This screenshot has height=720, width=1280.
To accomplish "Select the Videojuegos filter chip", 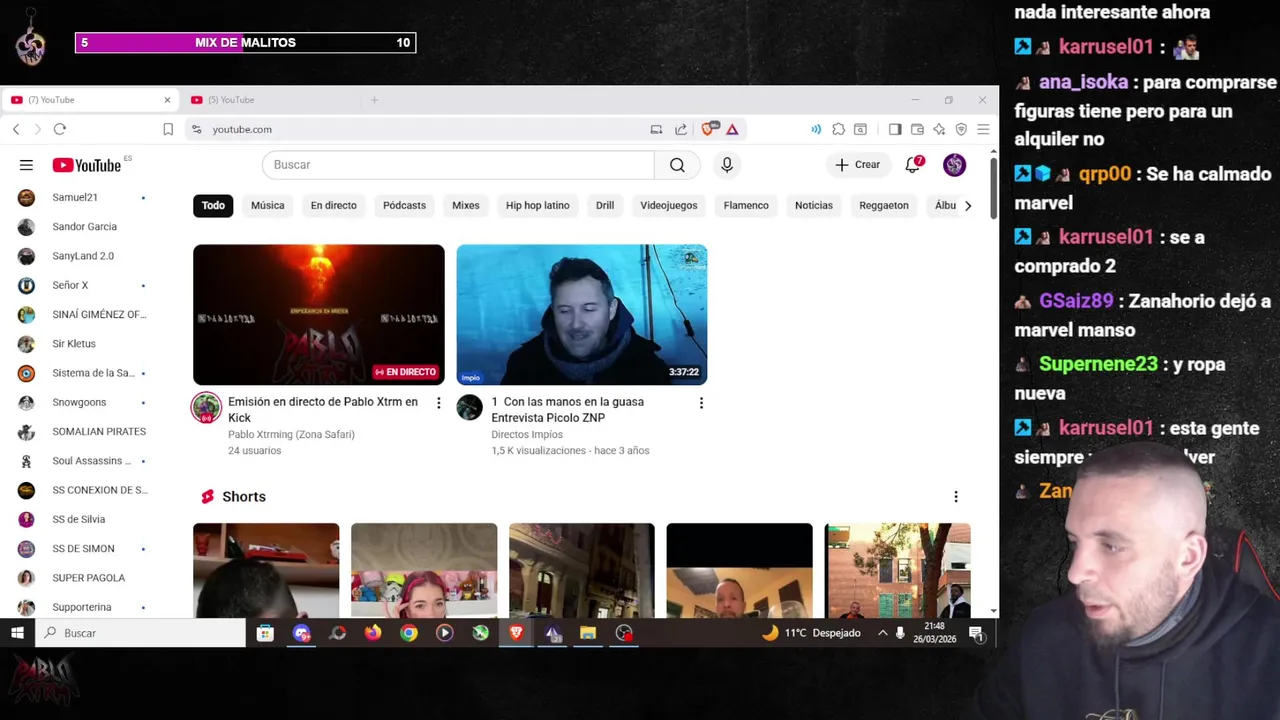I will (x=668, y=205).
